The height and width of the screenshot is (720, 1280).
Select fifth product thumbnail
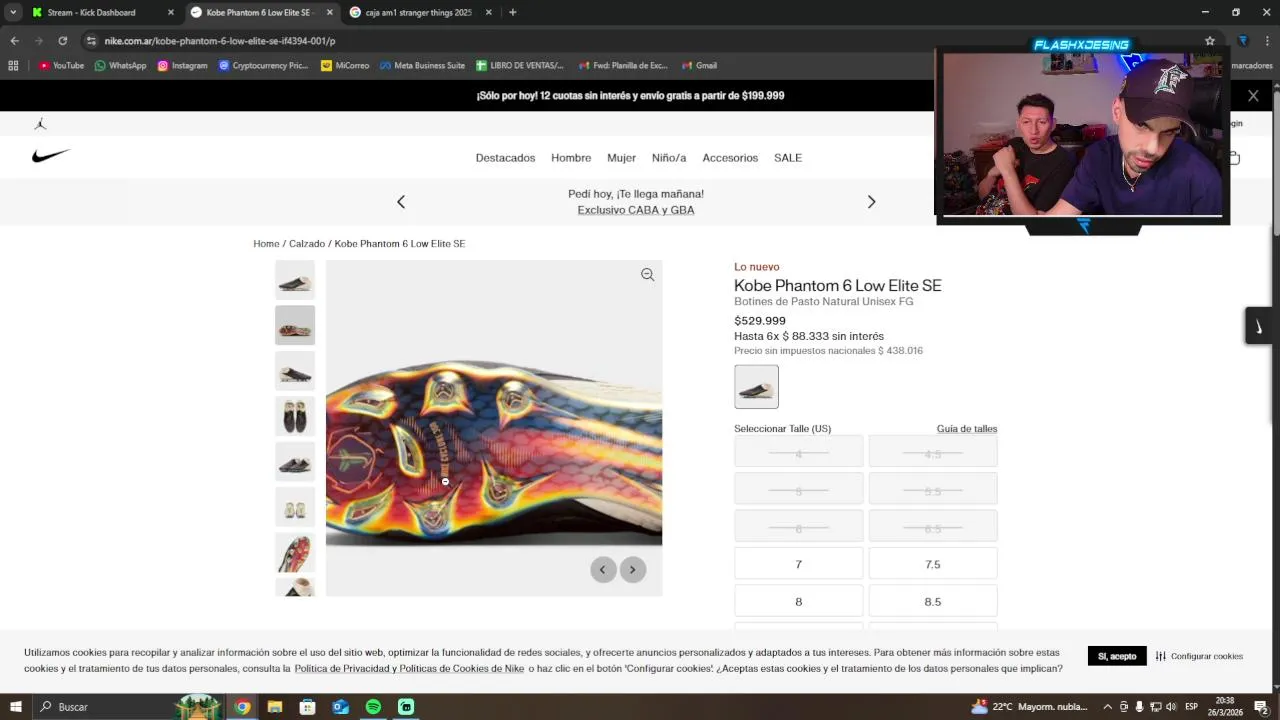tap(295, 462)
